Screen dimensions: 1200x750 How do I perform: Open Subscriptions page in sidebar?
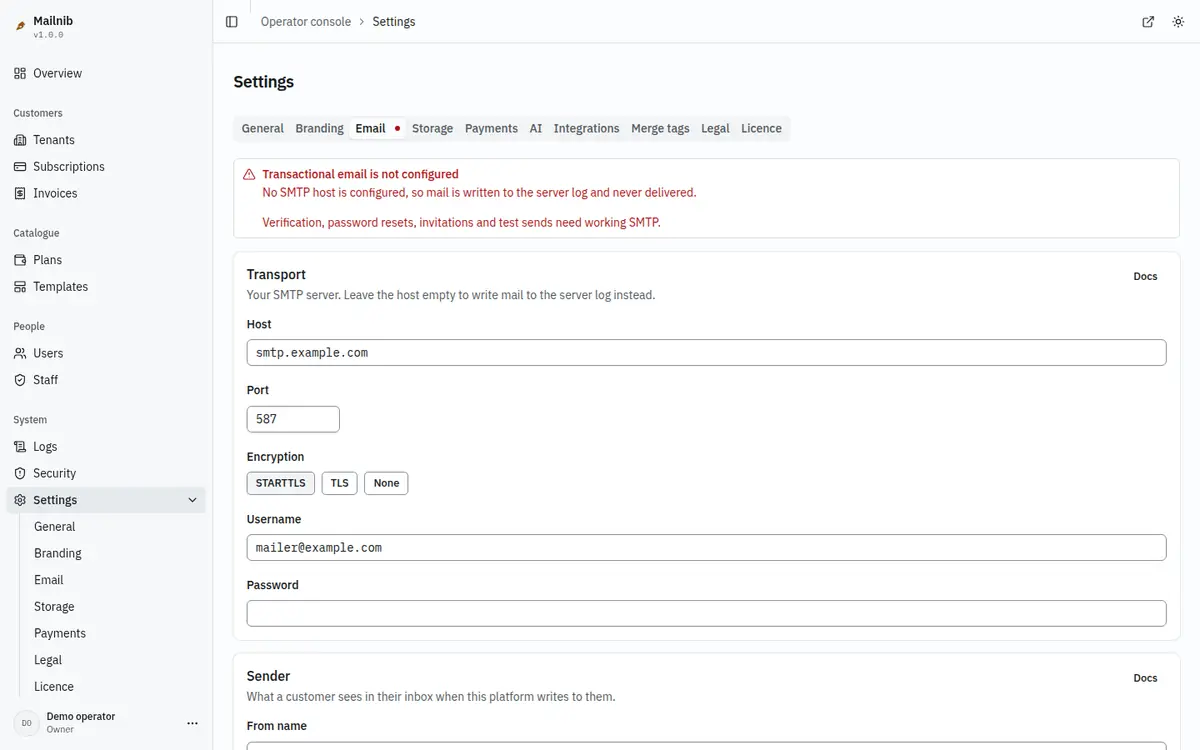pos(106,167)
